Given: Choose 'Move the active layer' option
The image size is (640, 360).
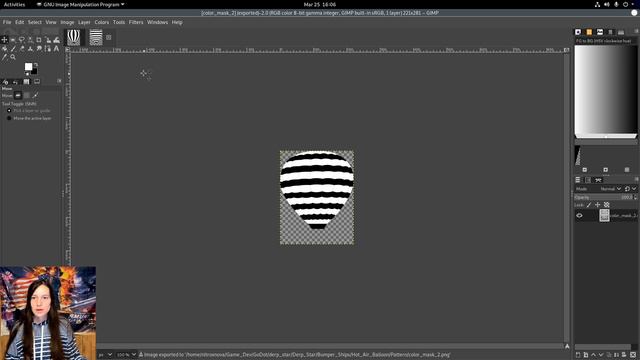Looking at the screenshot, I should [x=29, y=118].
